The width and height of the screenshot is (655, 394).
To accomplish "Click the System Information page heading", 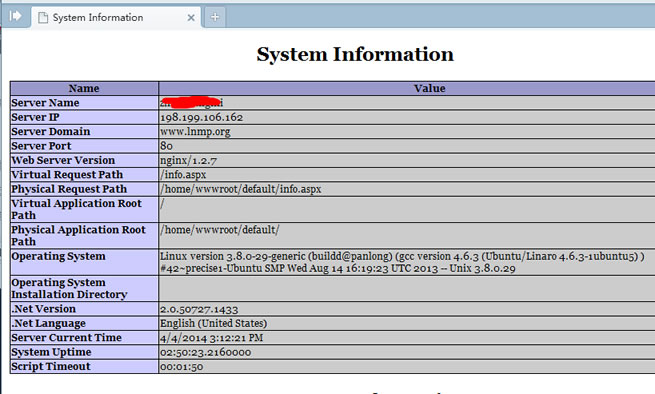I will [355, 54].
